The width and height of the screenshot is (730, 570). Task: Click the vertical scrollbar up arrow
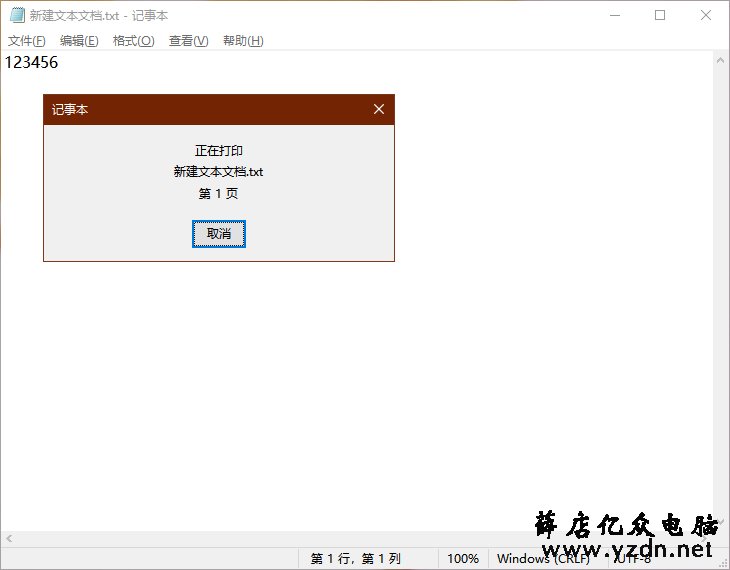tap(720, 60)
